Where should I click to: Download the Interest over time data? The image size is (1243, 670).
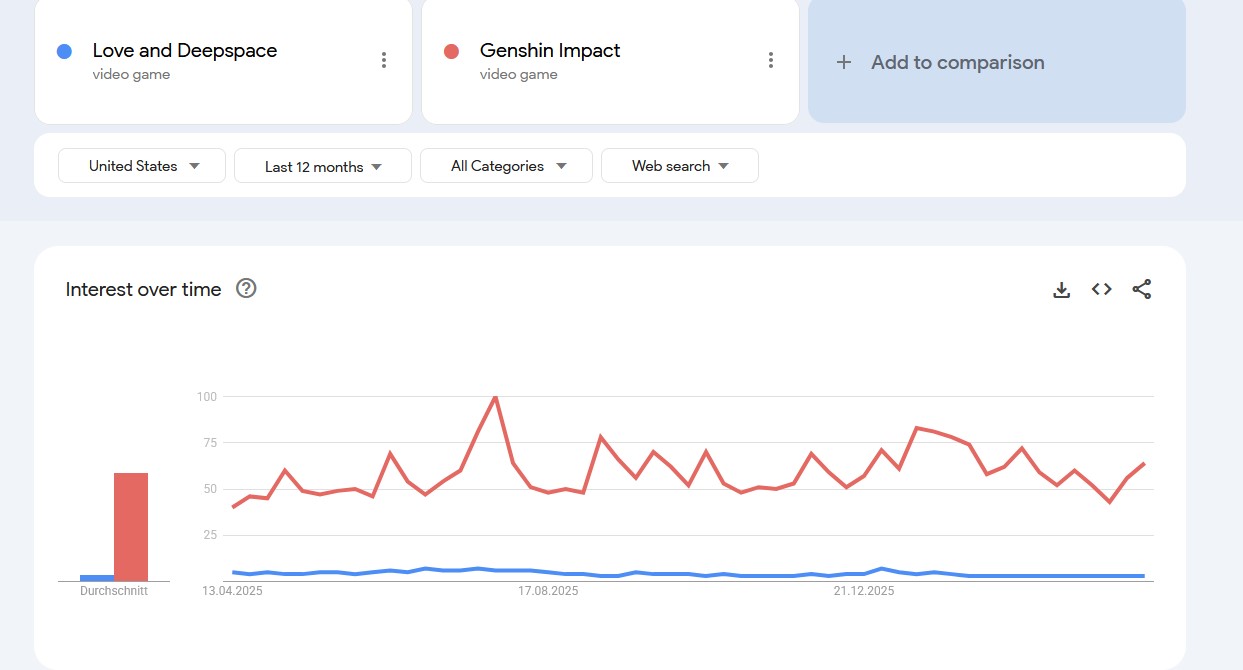(x=1062, y=290)
